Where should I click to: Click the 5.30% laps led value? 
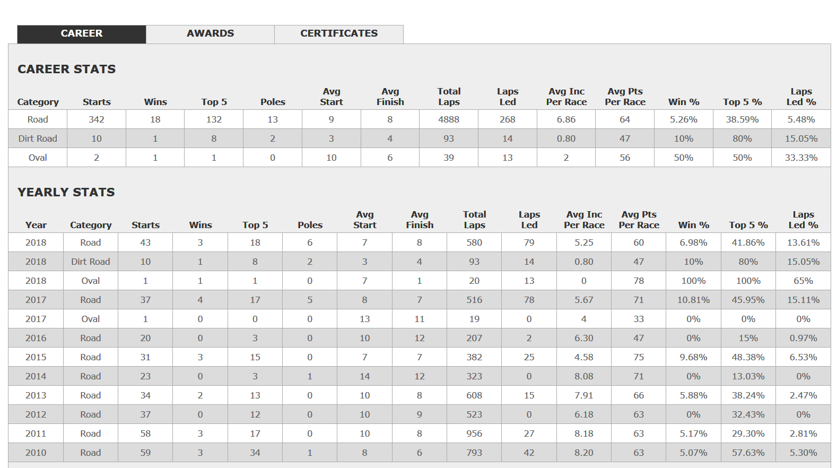pos(803,453)
